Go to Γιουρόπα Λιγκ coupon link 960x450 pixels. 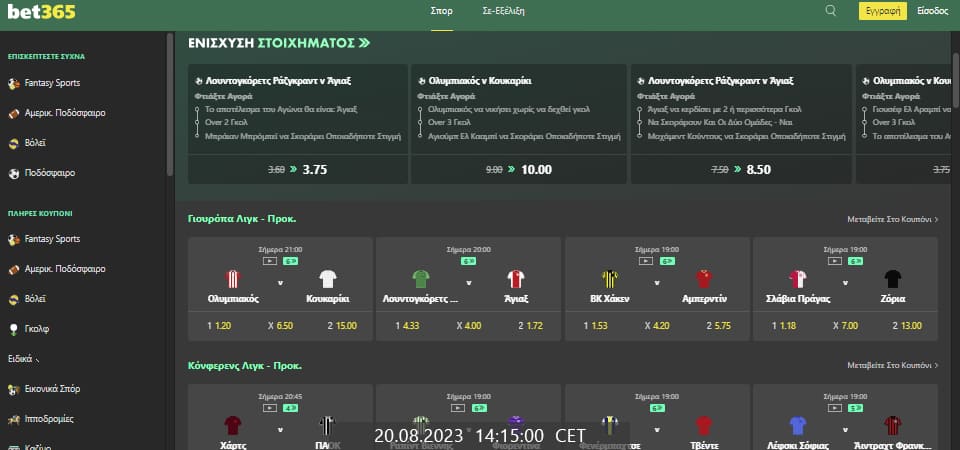(893, 219)
